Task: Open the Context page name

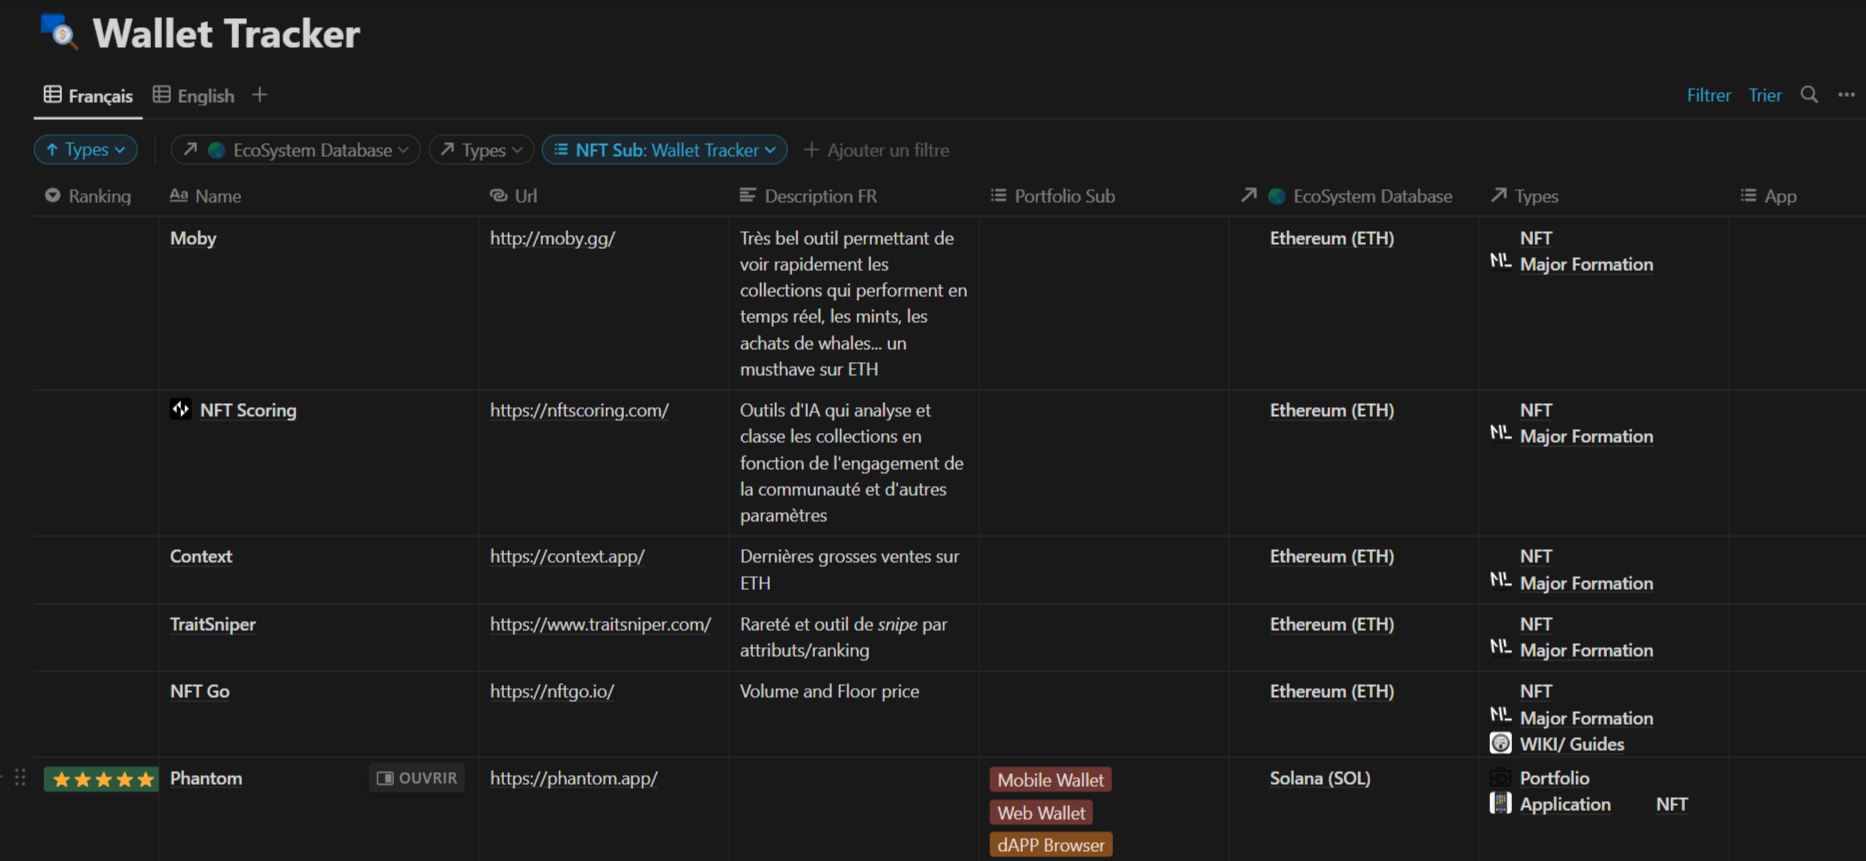Action: (201, 556)
